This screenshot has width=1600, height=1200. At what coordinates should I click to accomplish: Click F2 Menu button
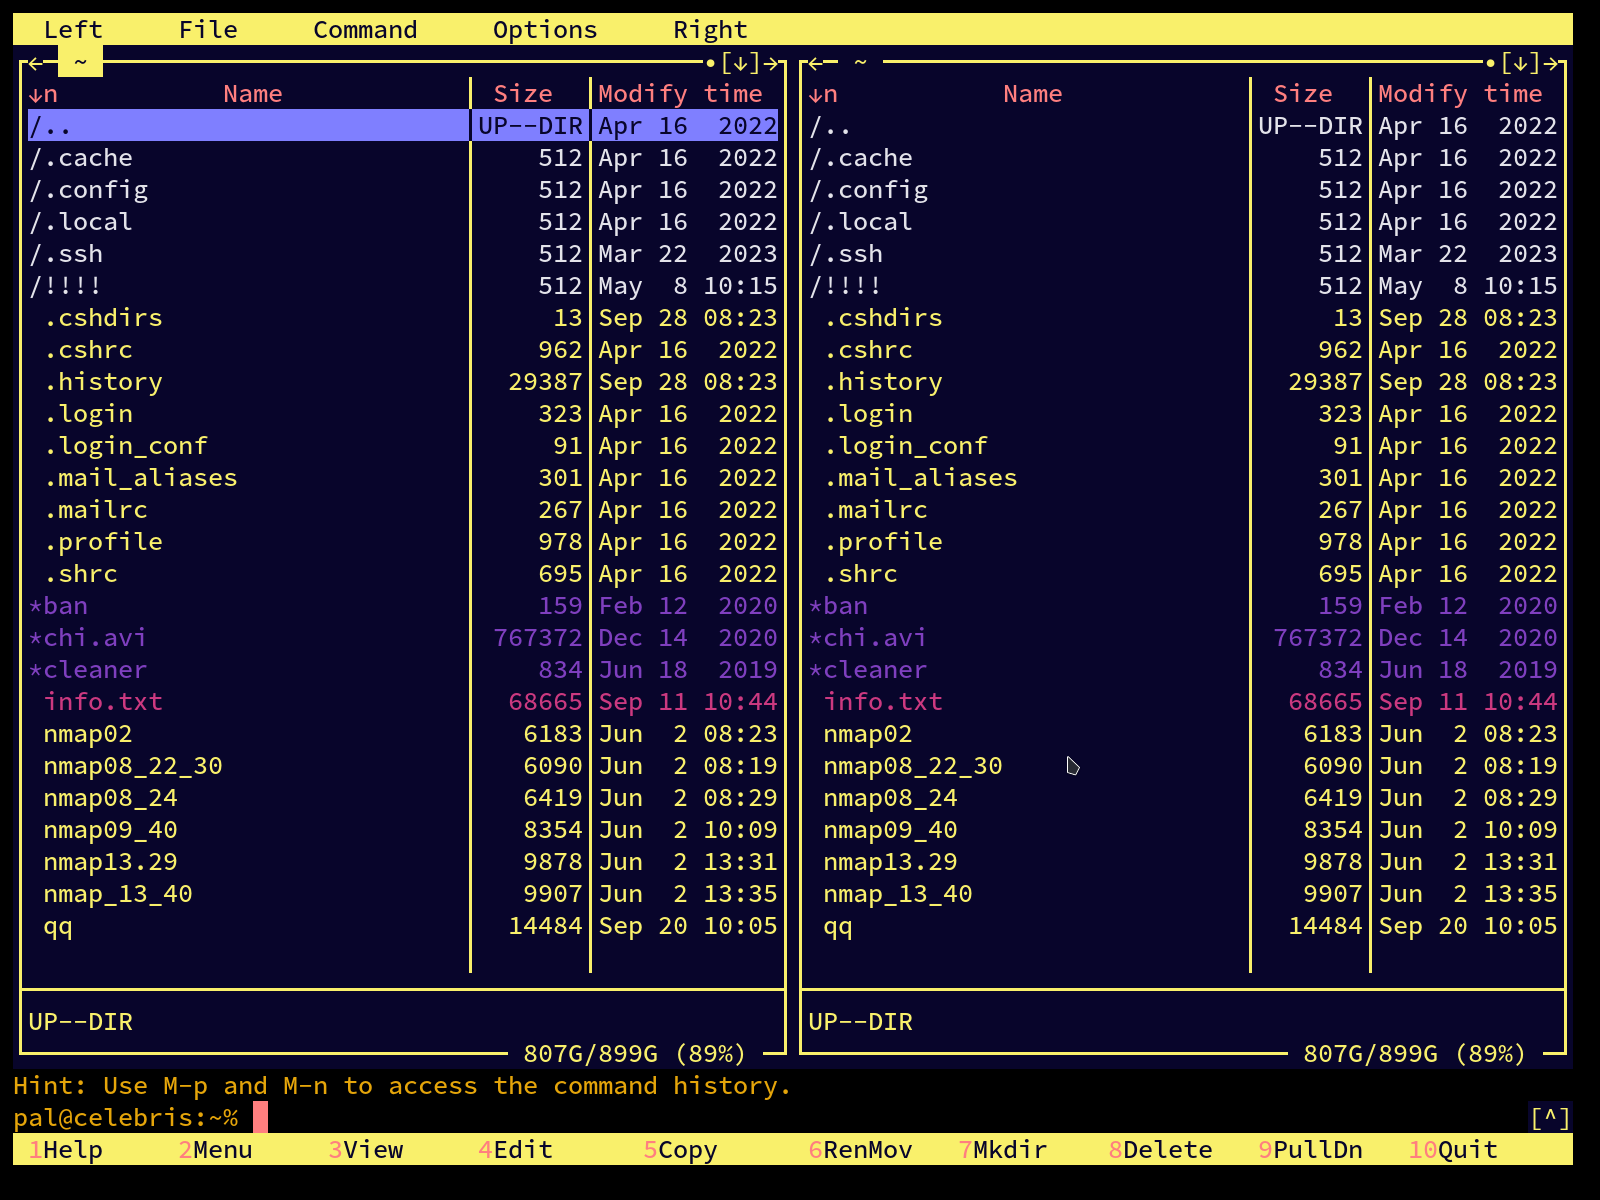click(216, 1150)
